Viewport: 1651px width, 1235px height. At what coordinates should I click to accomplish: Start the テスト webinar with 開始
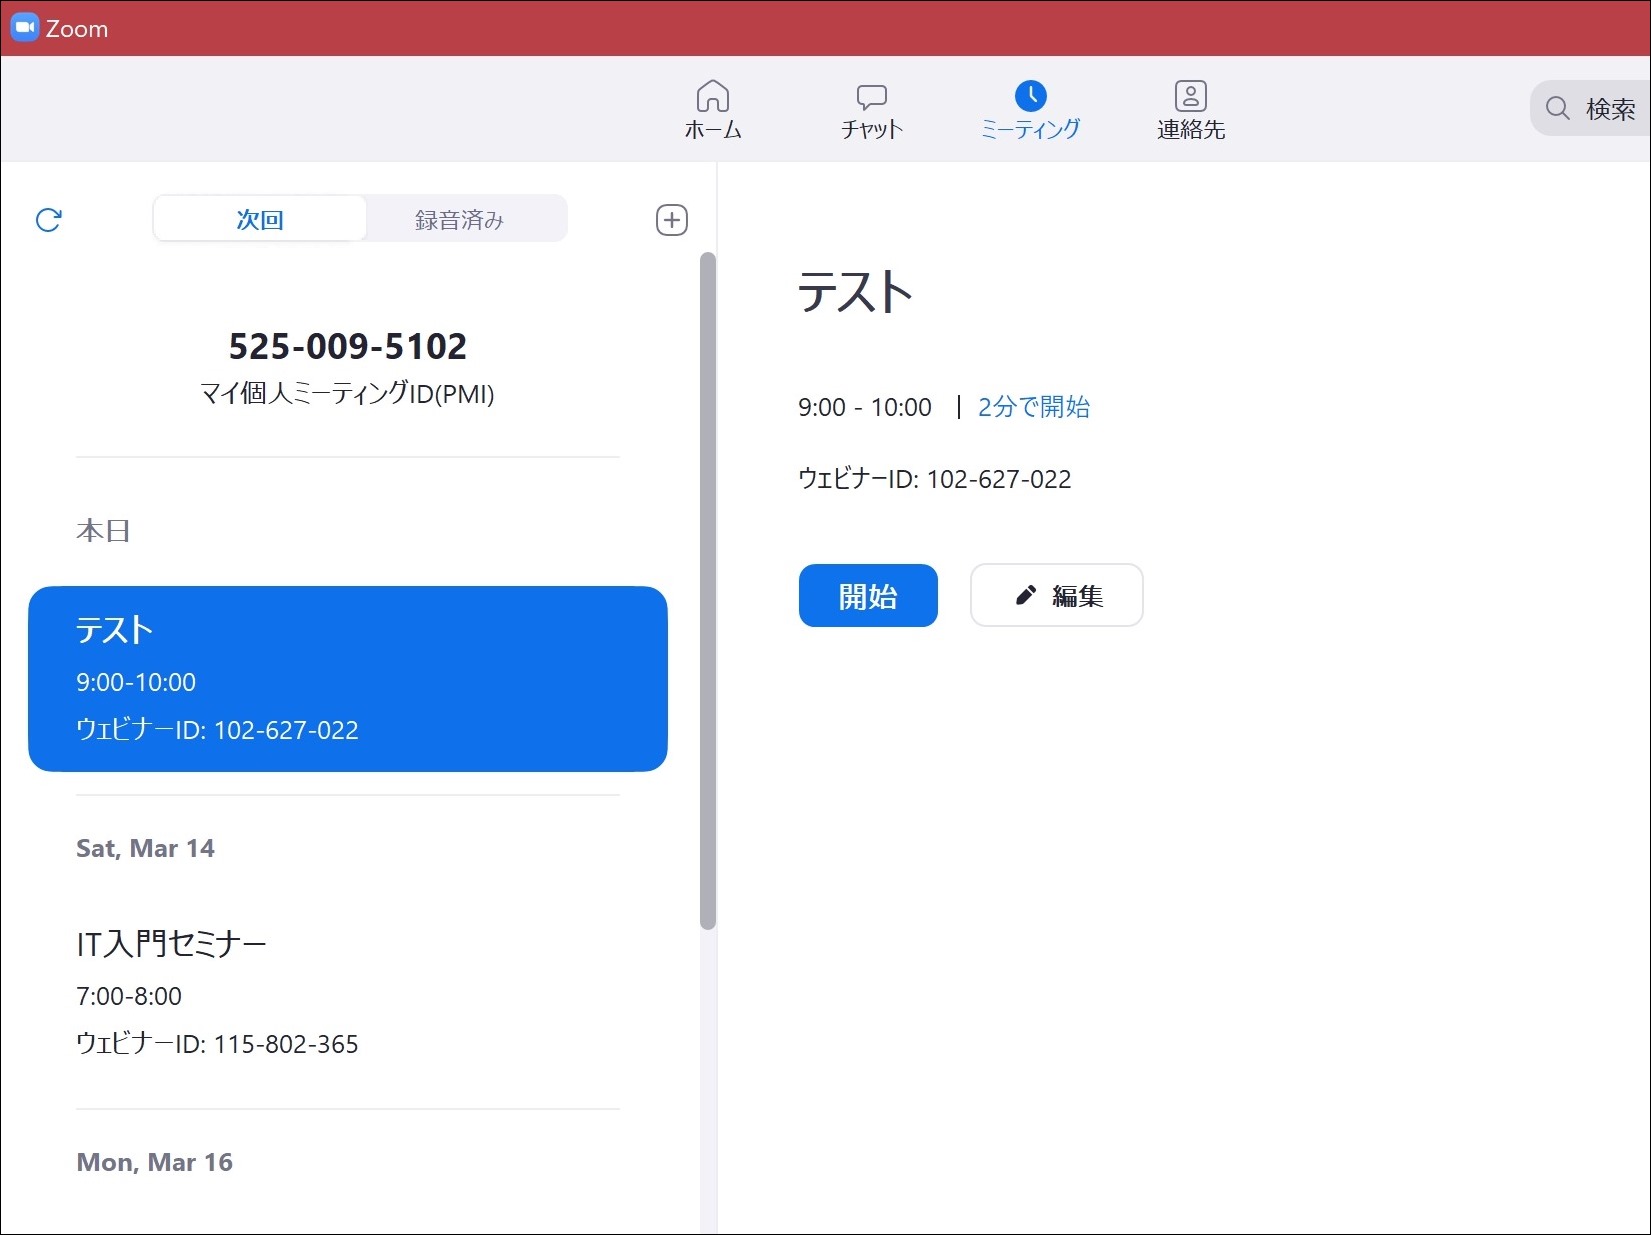point(868,596)
